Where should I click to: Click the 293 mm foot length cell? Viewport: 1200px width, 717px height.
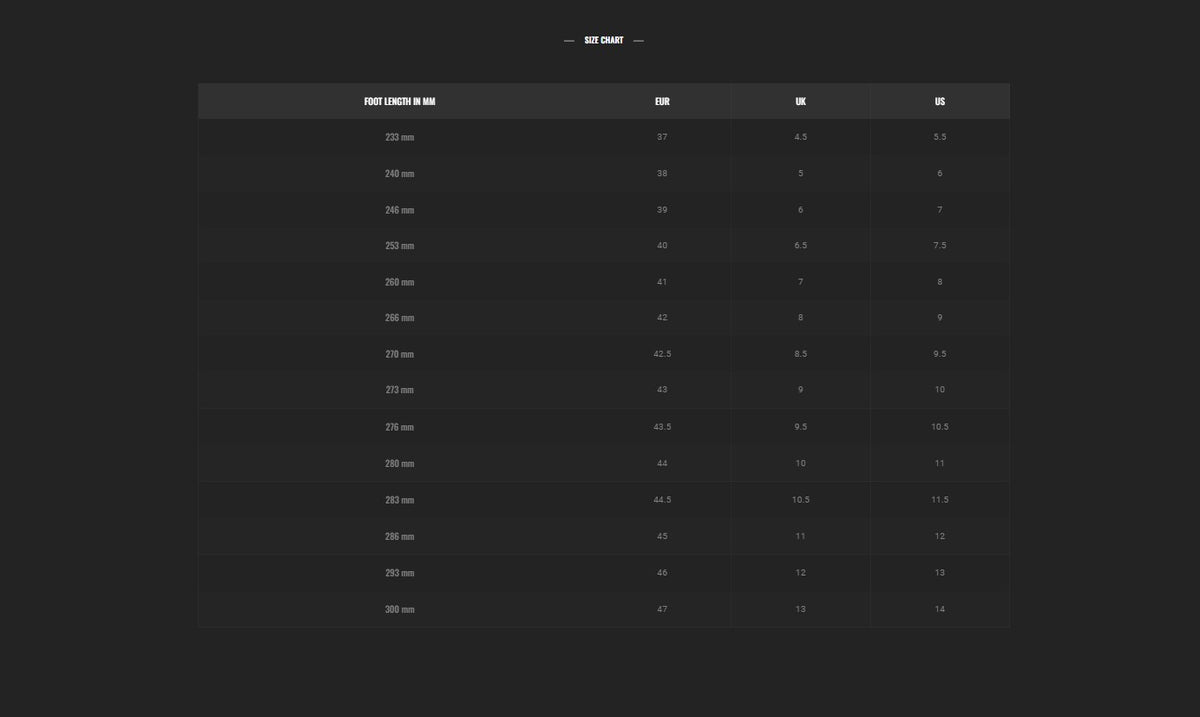(400, 573)
